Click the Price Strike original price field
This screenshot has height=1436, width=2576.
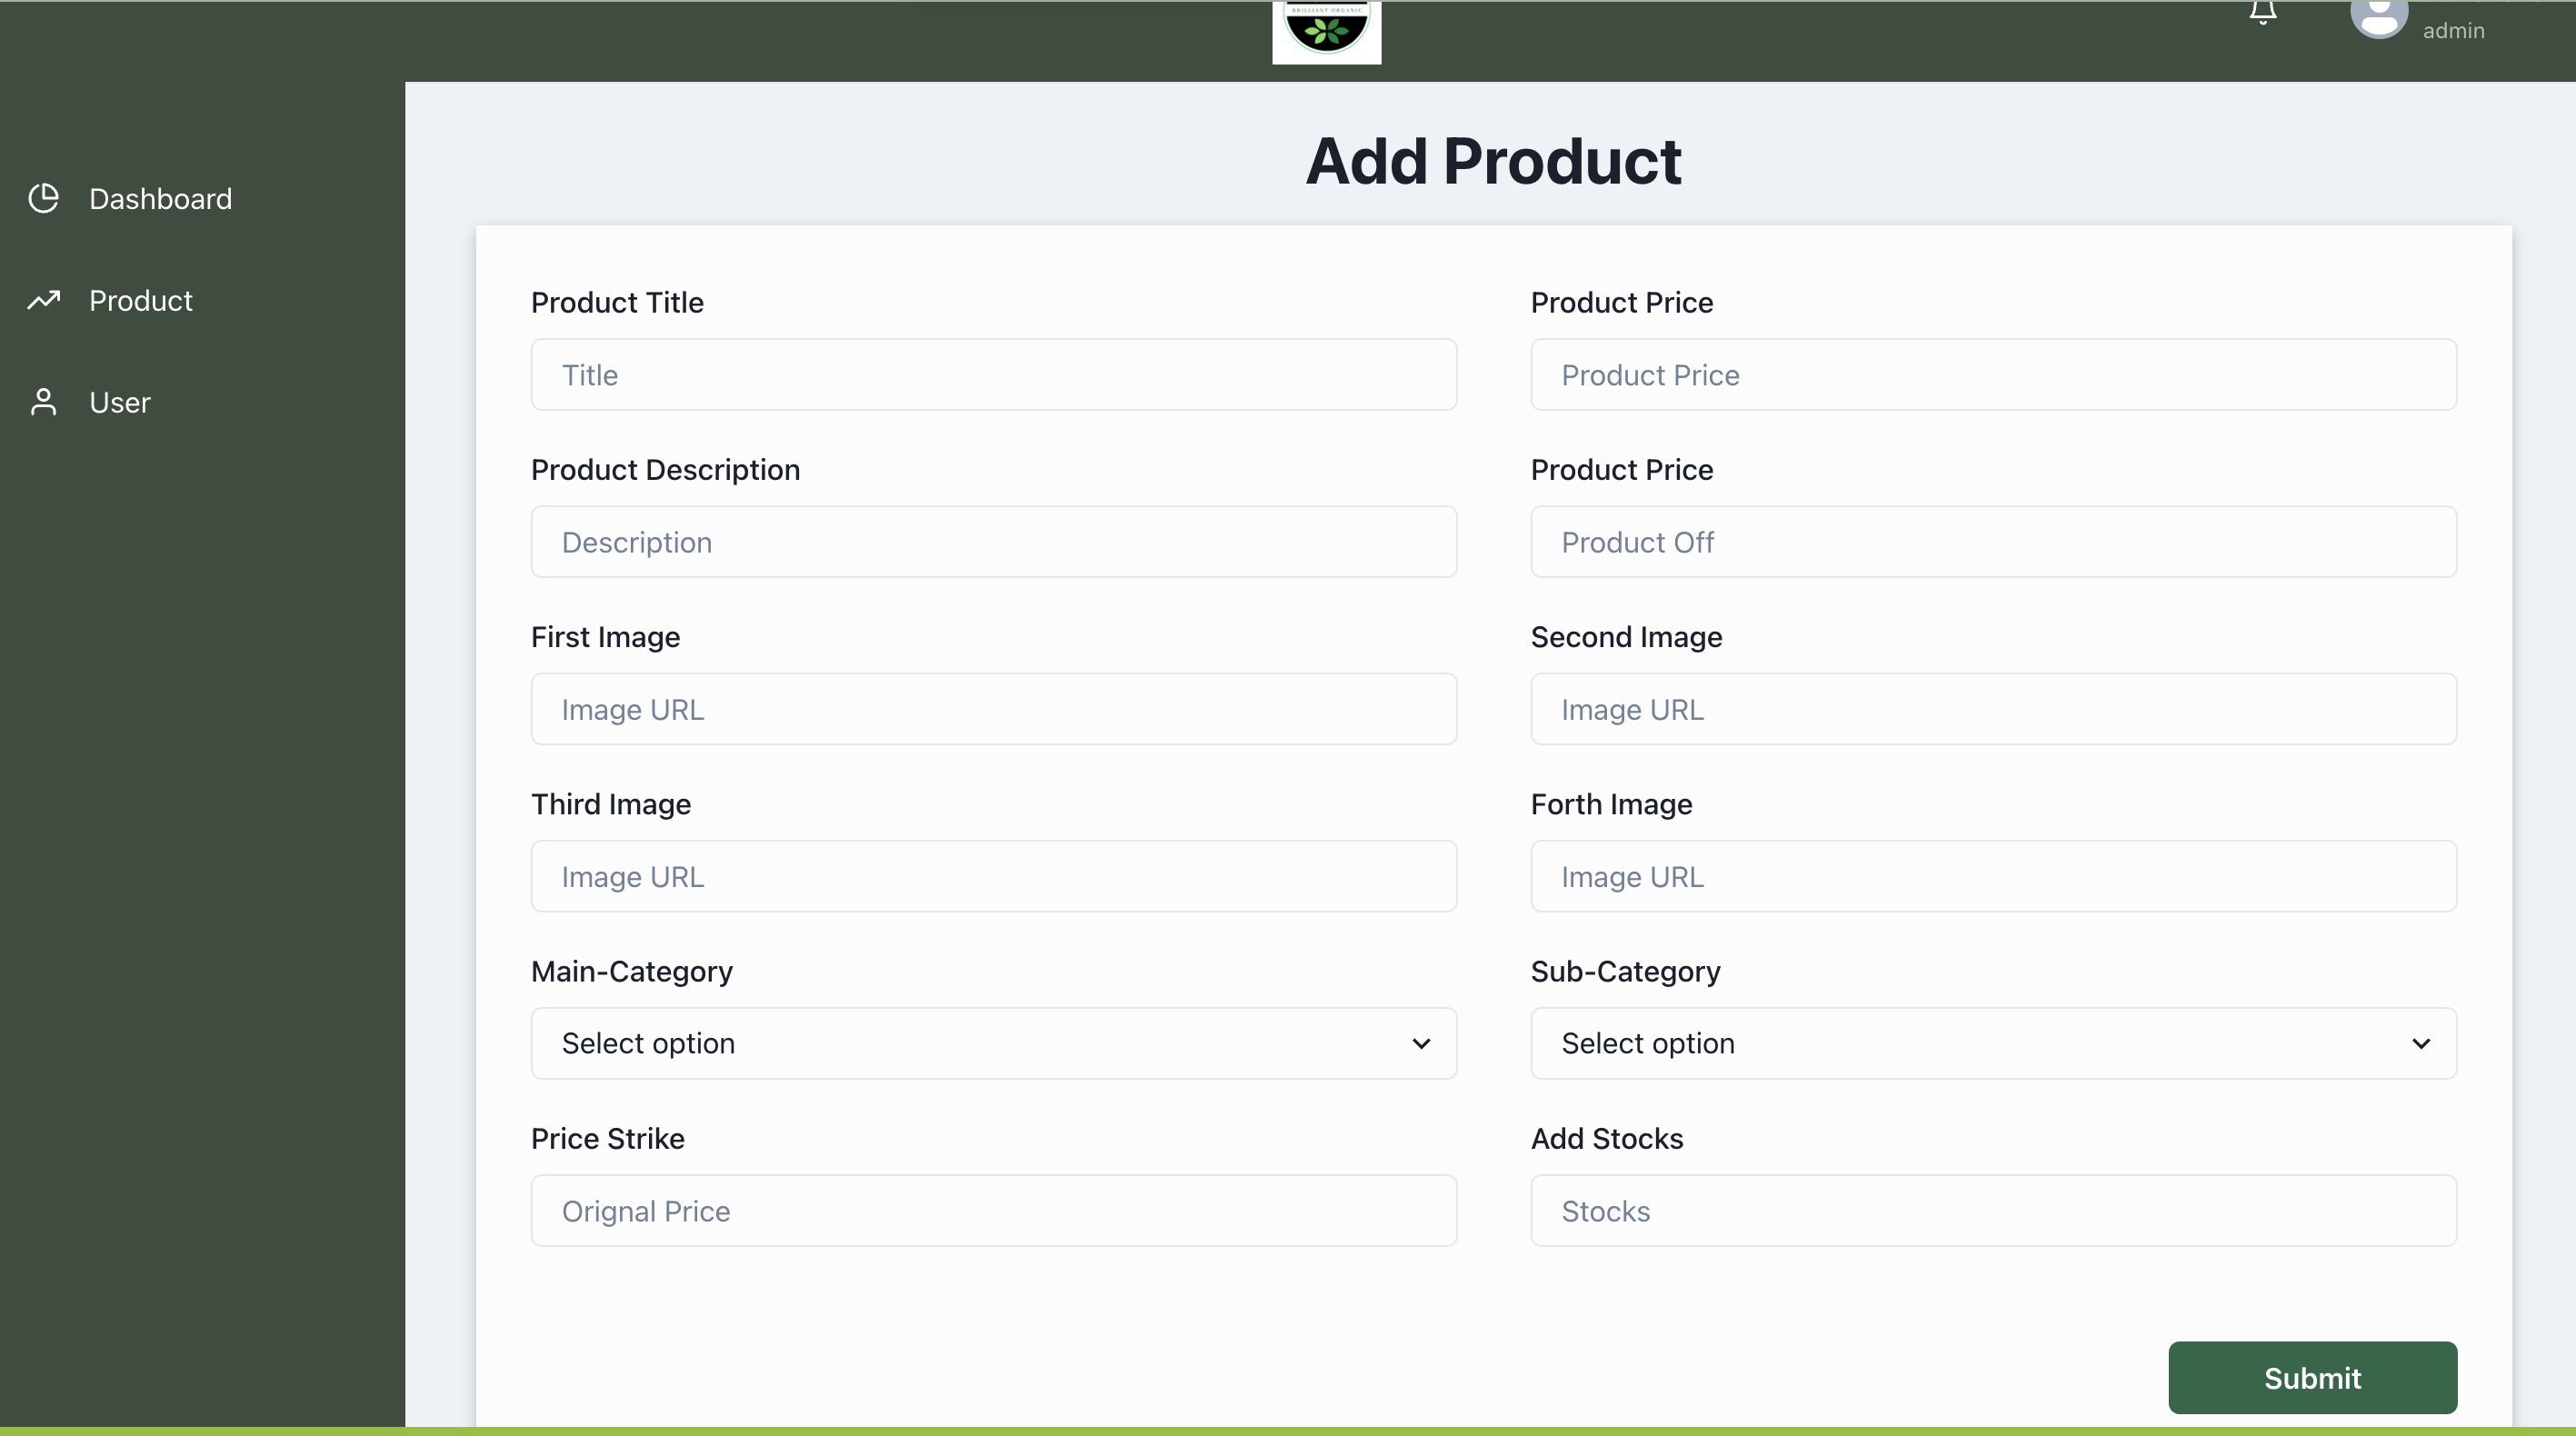coord(993,1210)
